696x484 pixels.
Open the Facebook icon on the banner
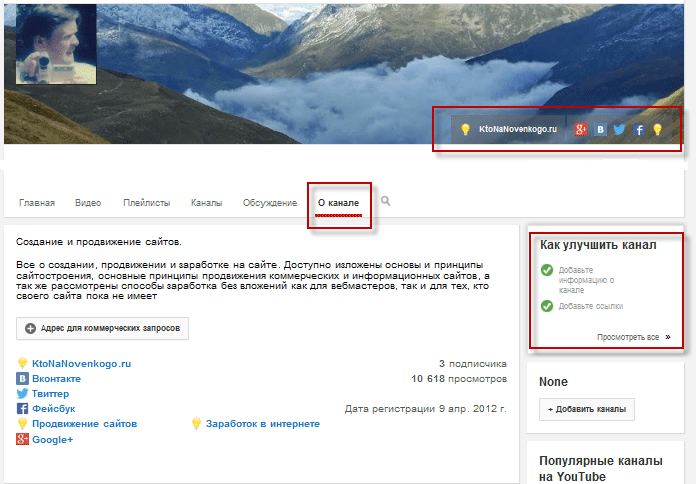(638, 129)
